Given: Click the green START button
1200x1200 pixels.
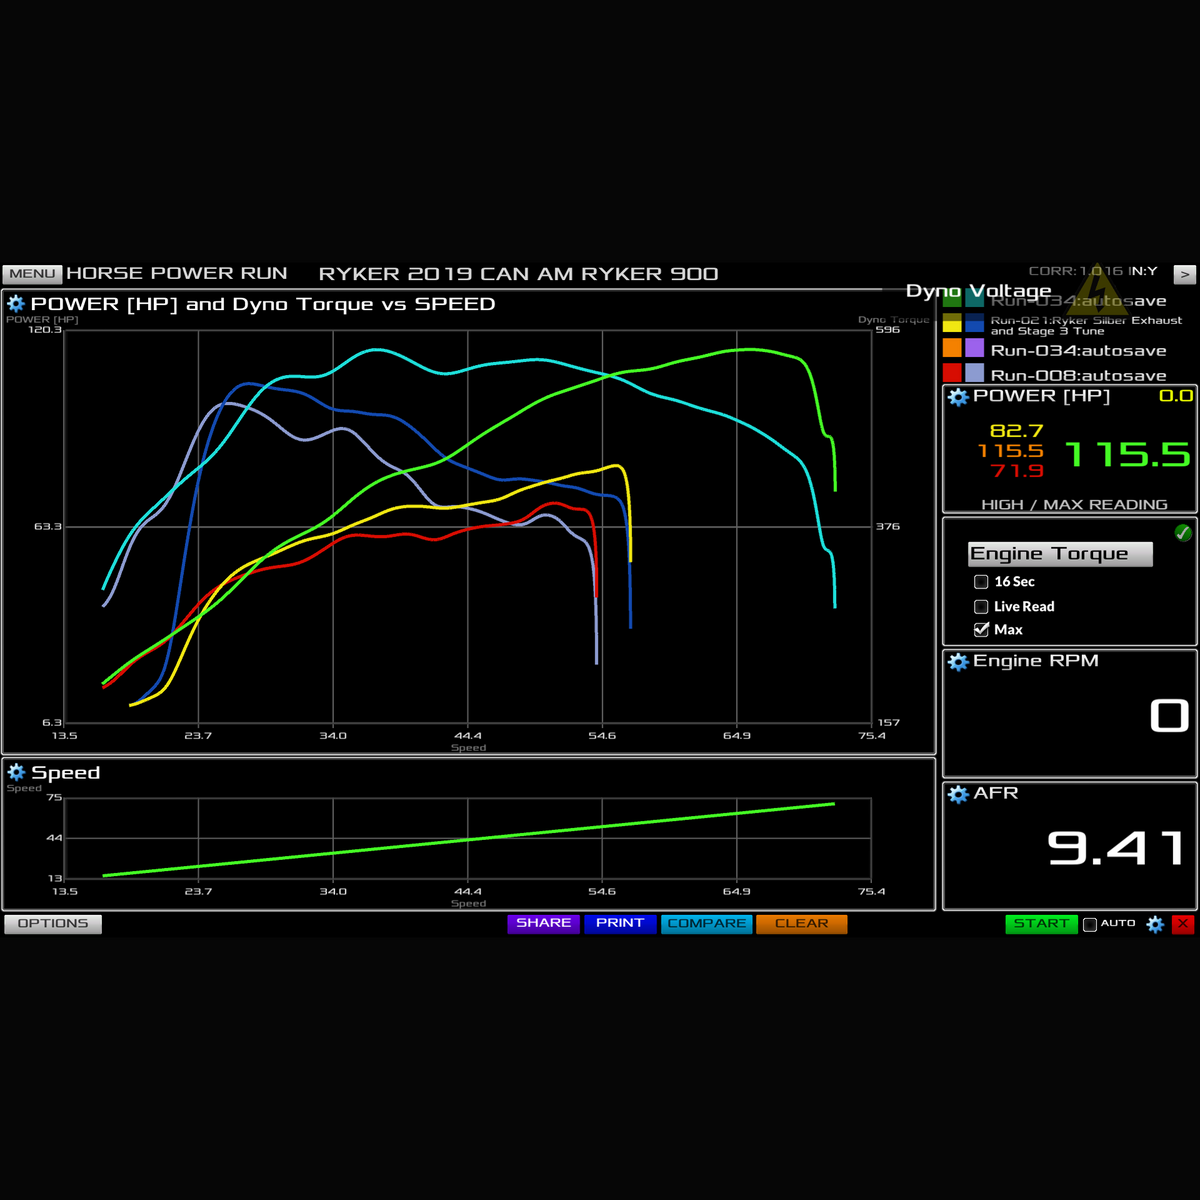Looking at the screenshot, I should tap(1041, 924).
